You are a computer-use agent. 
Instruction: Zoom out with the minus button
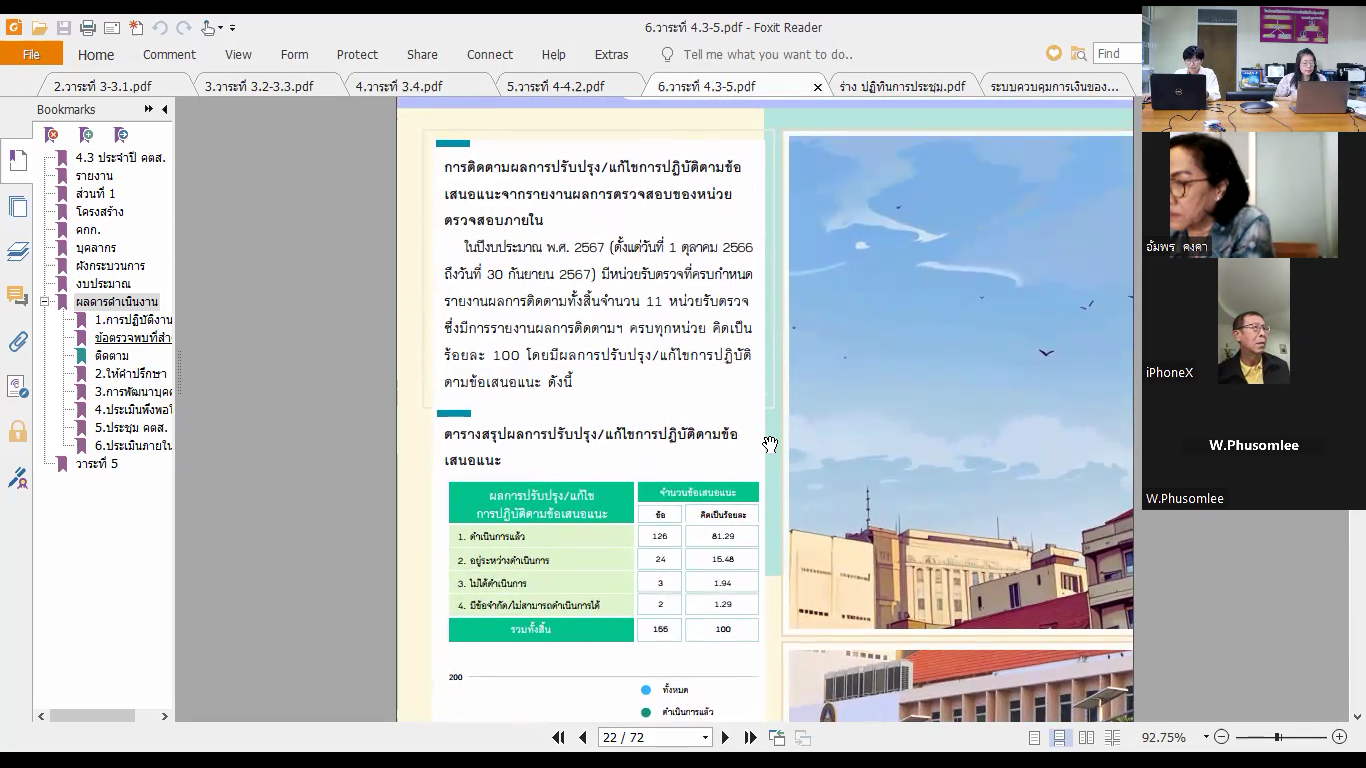click(x=1221, y=738)
